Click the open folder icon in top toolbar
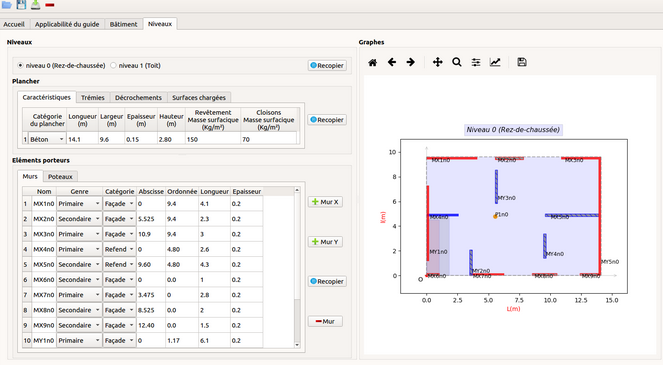This screenshot has height=365, width=663. point(6,5)
